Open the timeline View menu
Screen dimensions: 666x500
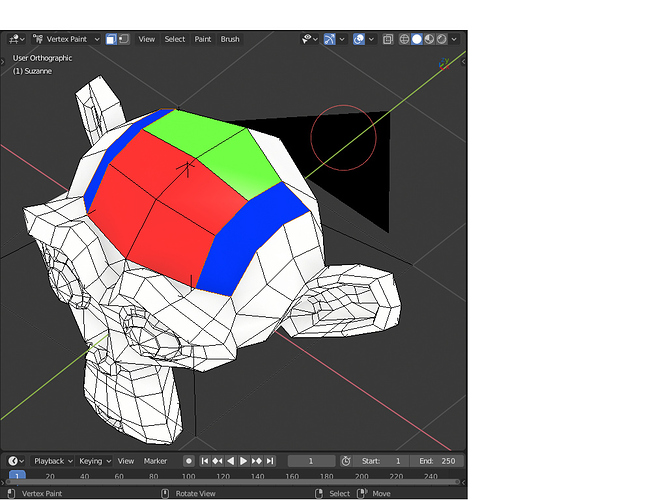point(126,461)
